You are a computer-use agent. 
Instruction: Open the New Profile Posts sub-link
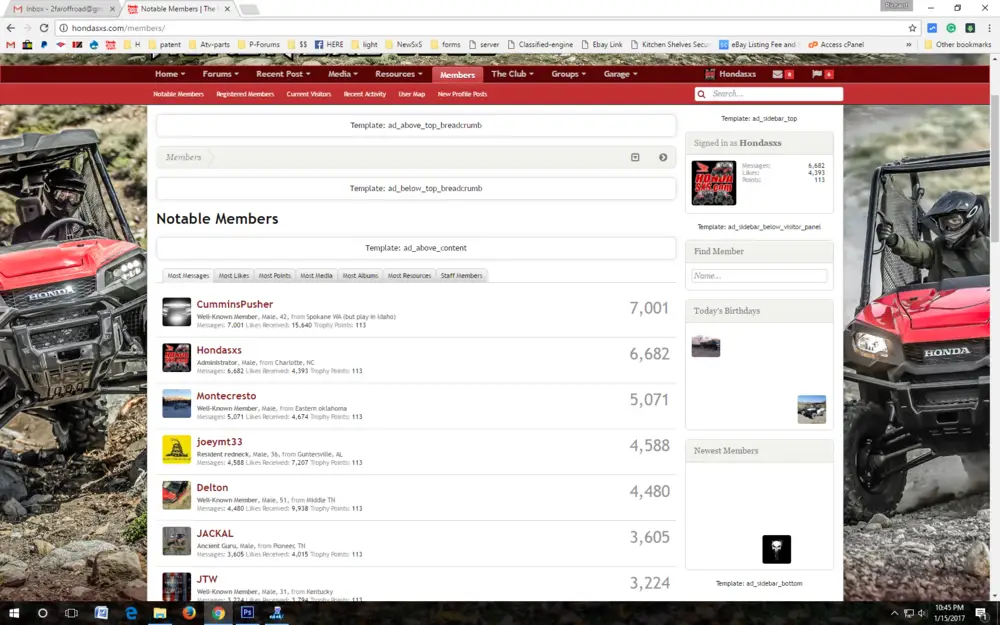tap(462, 94)
